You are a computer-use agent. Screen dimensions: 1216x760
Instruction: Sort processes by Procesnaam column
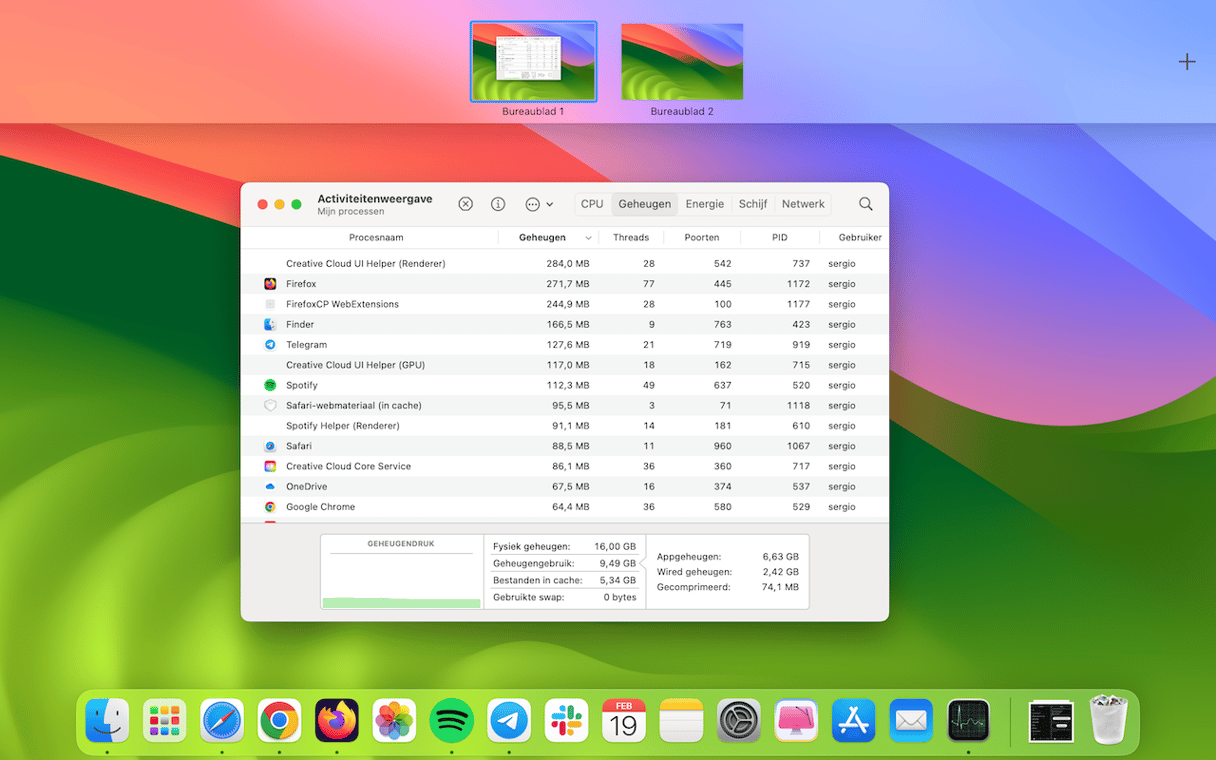376,238
